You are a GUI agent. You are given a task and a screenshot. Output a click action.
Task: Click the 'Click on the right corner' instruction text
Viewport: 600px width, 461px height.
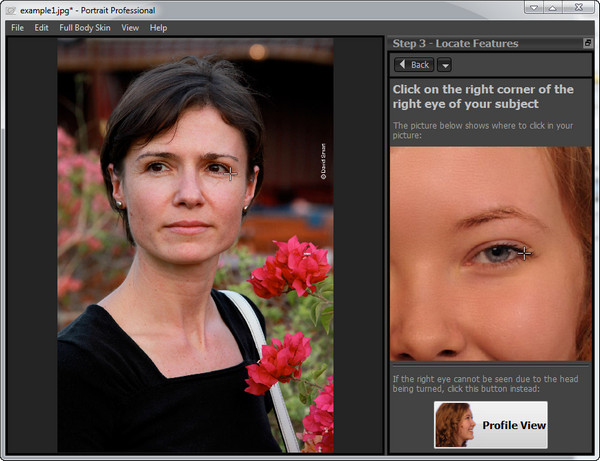point(483,96)
